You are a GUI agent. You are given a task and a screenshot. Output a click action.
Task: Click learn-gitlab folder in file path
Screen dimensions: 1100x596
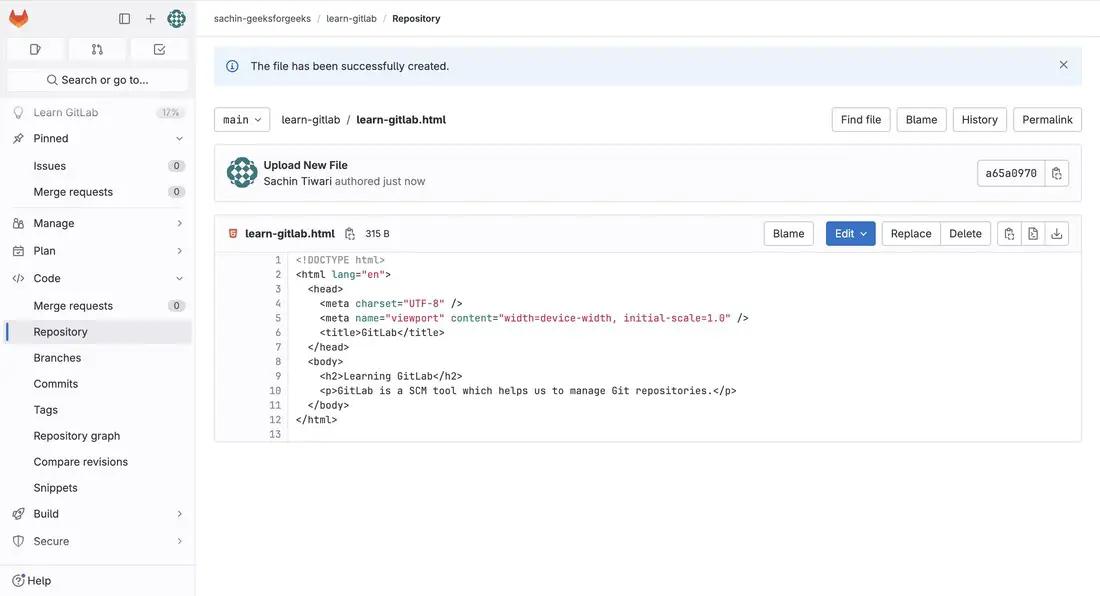[311, 120]
